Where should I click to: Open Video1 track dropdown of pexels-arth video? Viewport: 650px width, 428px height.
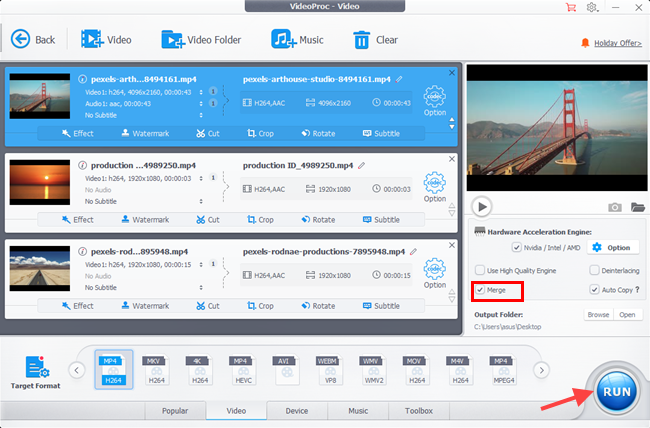point(201,92)
